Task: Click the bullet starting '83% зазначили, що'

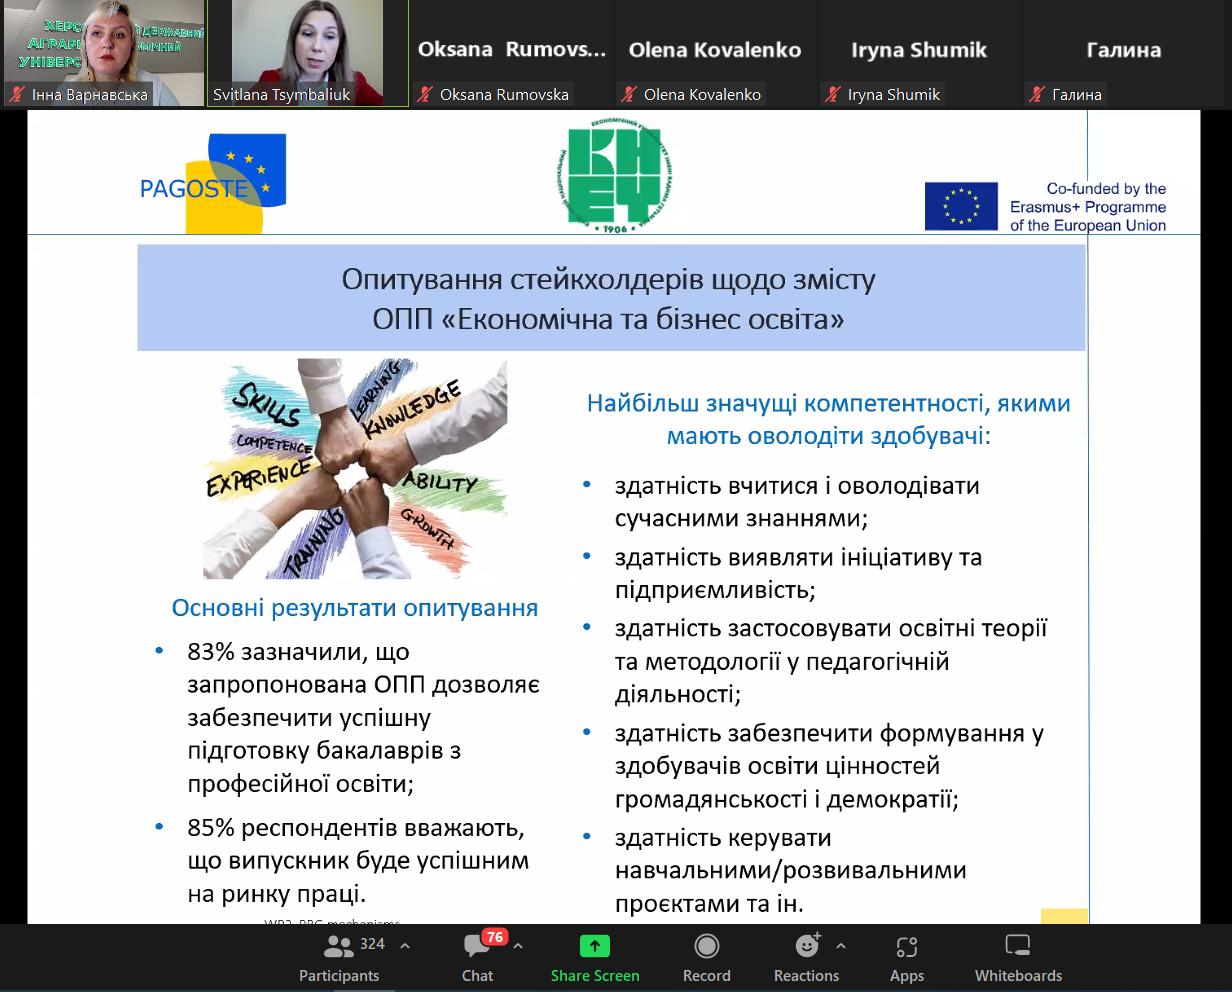Action: click(363, 717)
